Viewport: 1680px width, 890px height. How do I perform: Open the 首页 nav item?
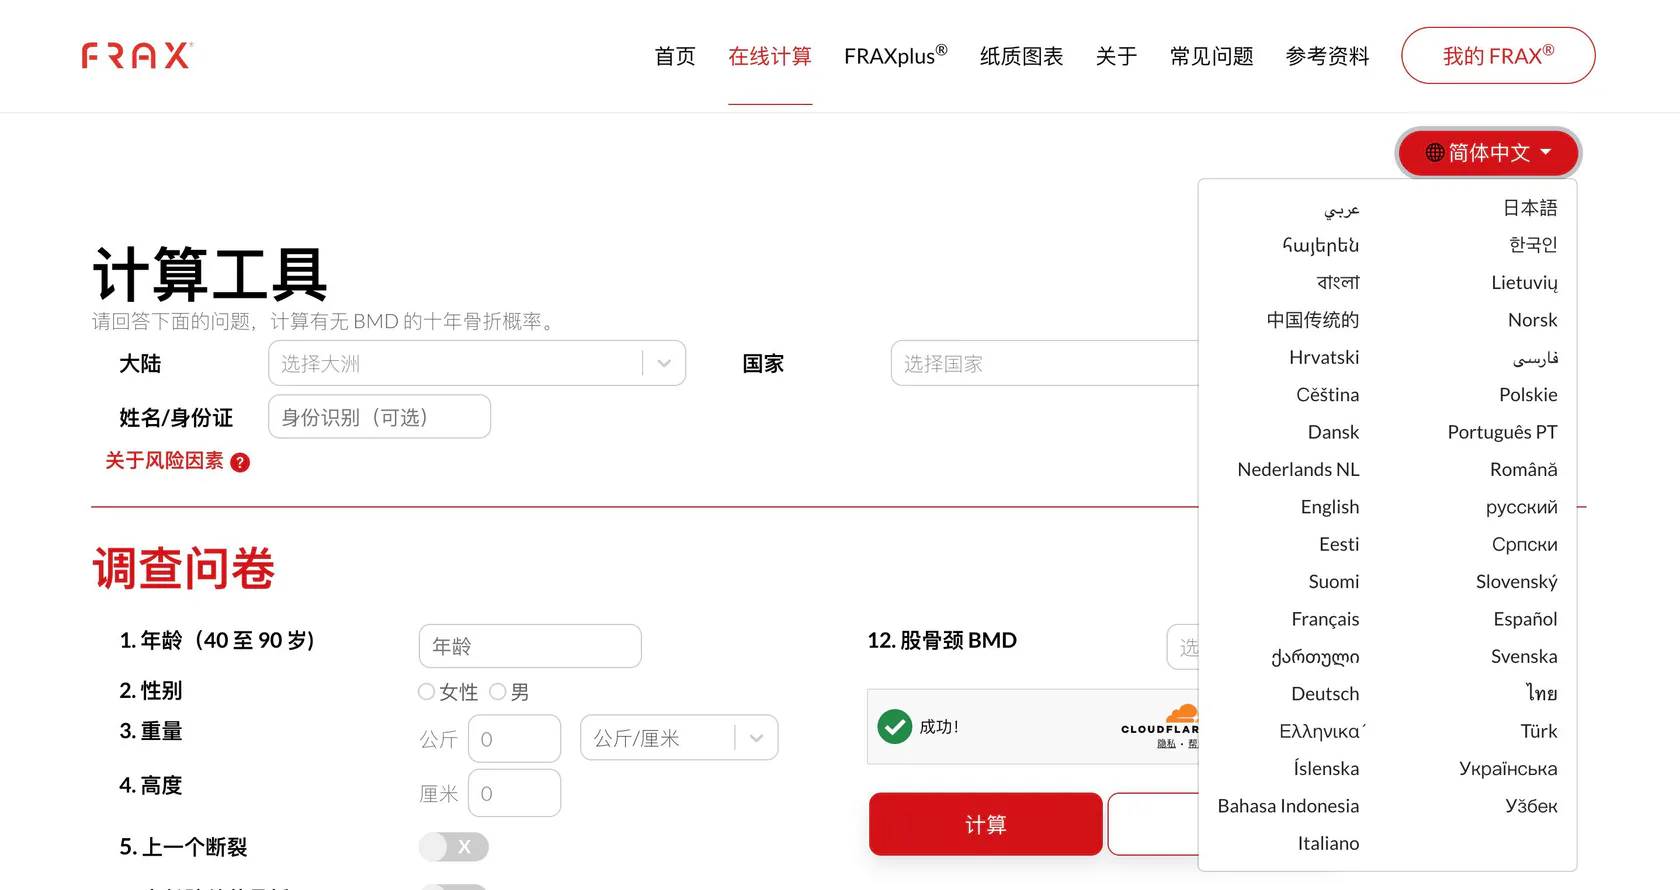(675, 56)
